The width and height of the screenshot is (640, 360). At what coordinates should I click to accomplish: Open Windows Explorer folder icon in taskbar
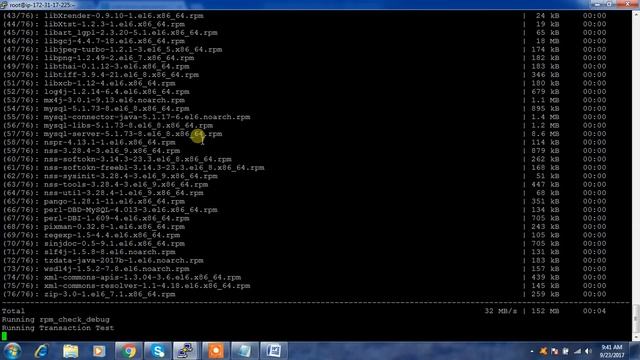point(70,351)
